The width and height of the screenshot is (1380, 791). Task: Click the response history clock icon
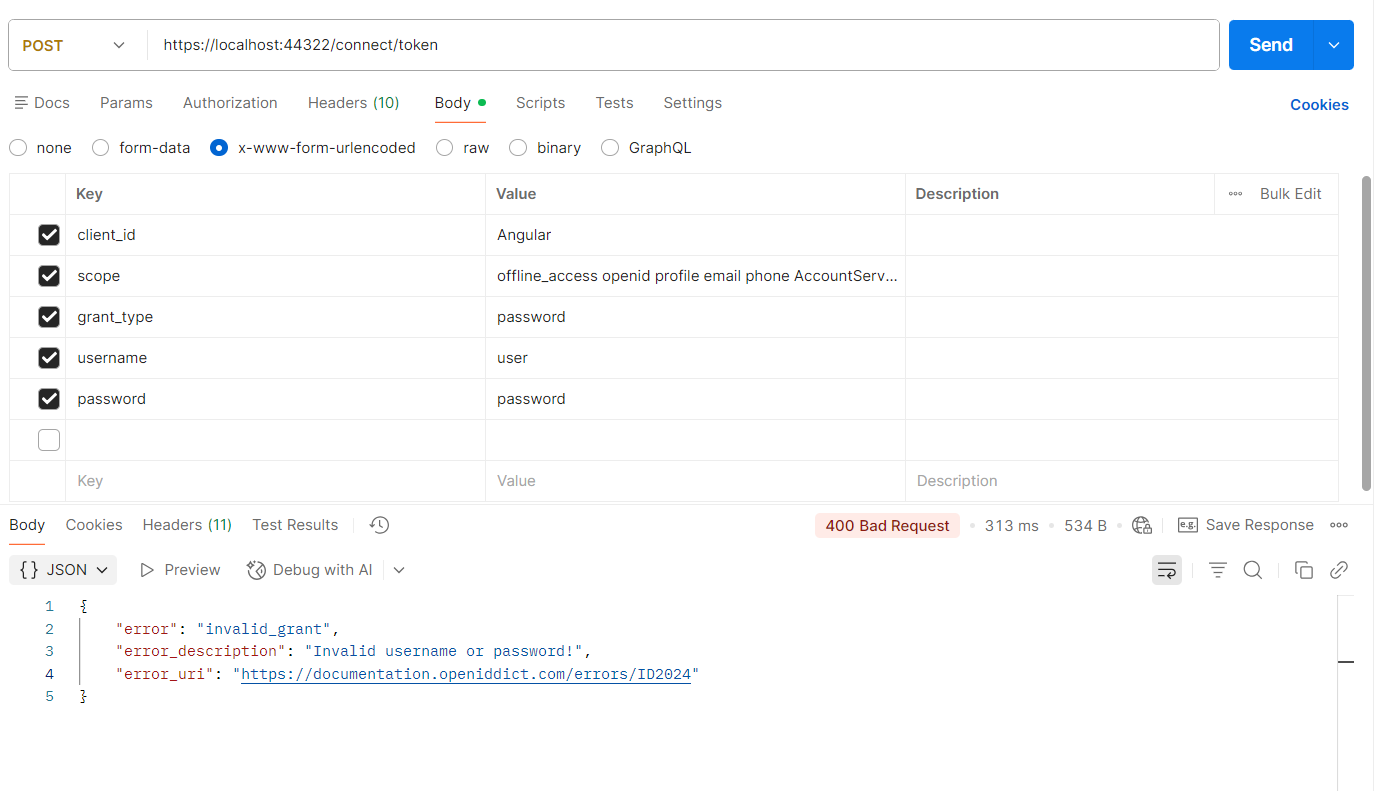pos(379,525)
